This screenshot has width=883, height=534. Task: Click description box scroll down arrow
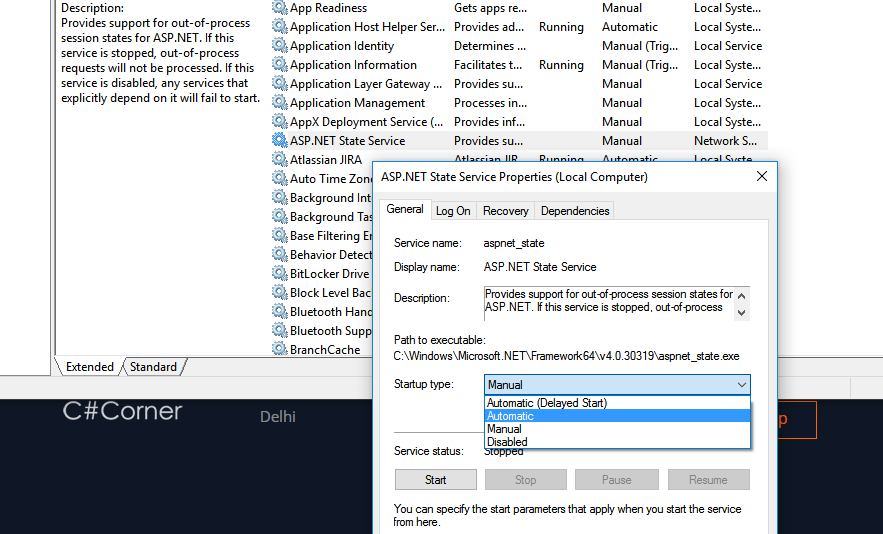(x=742, y=313)
